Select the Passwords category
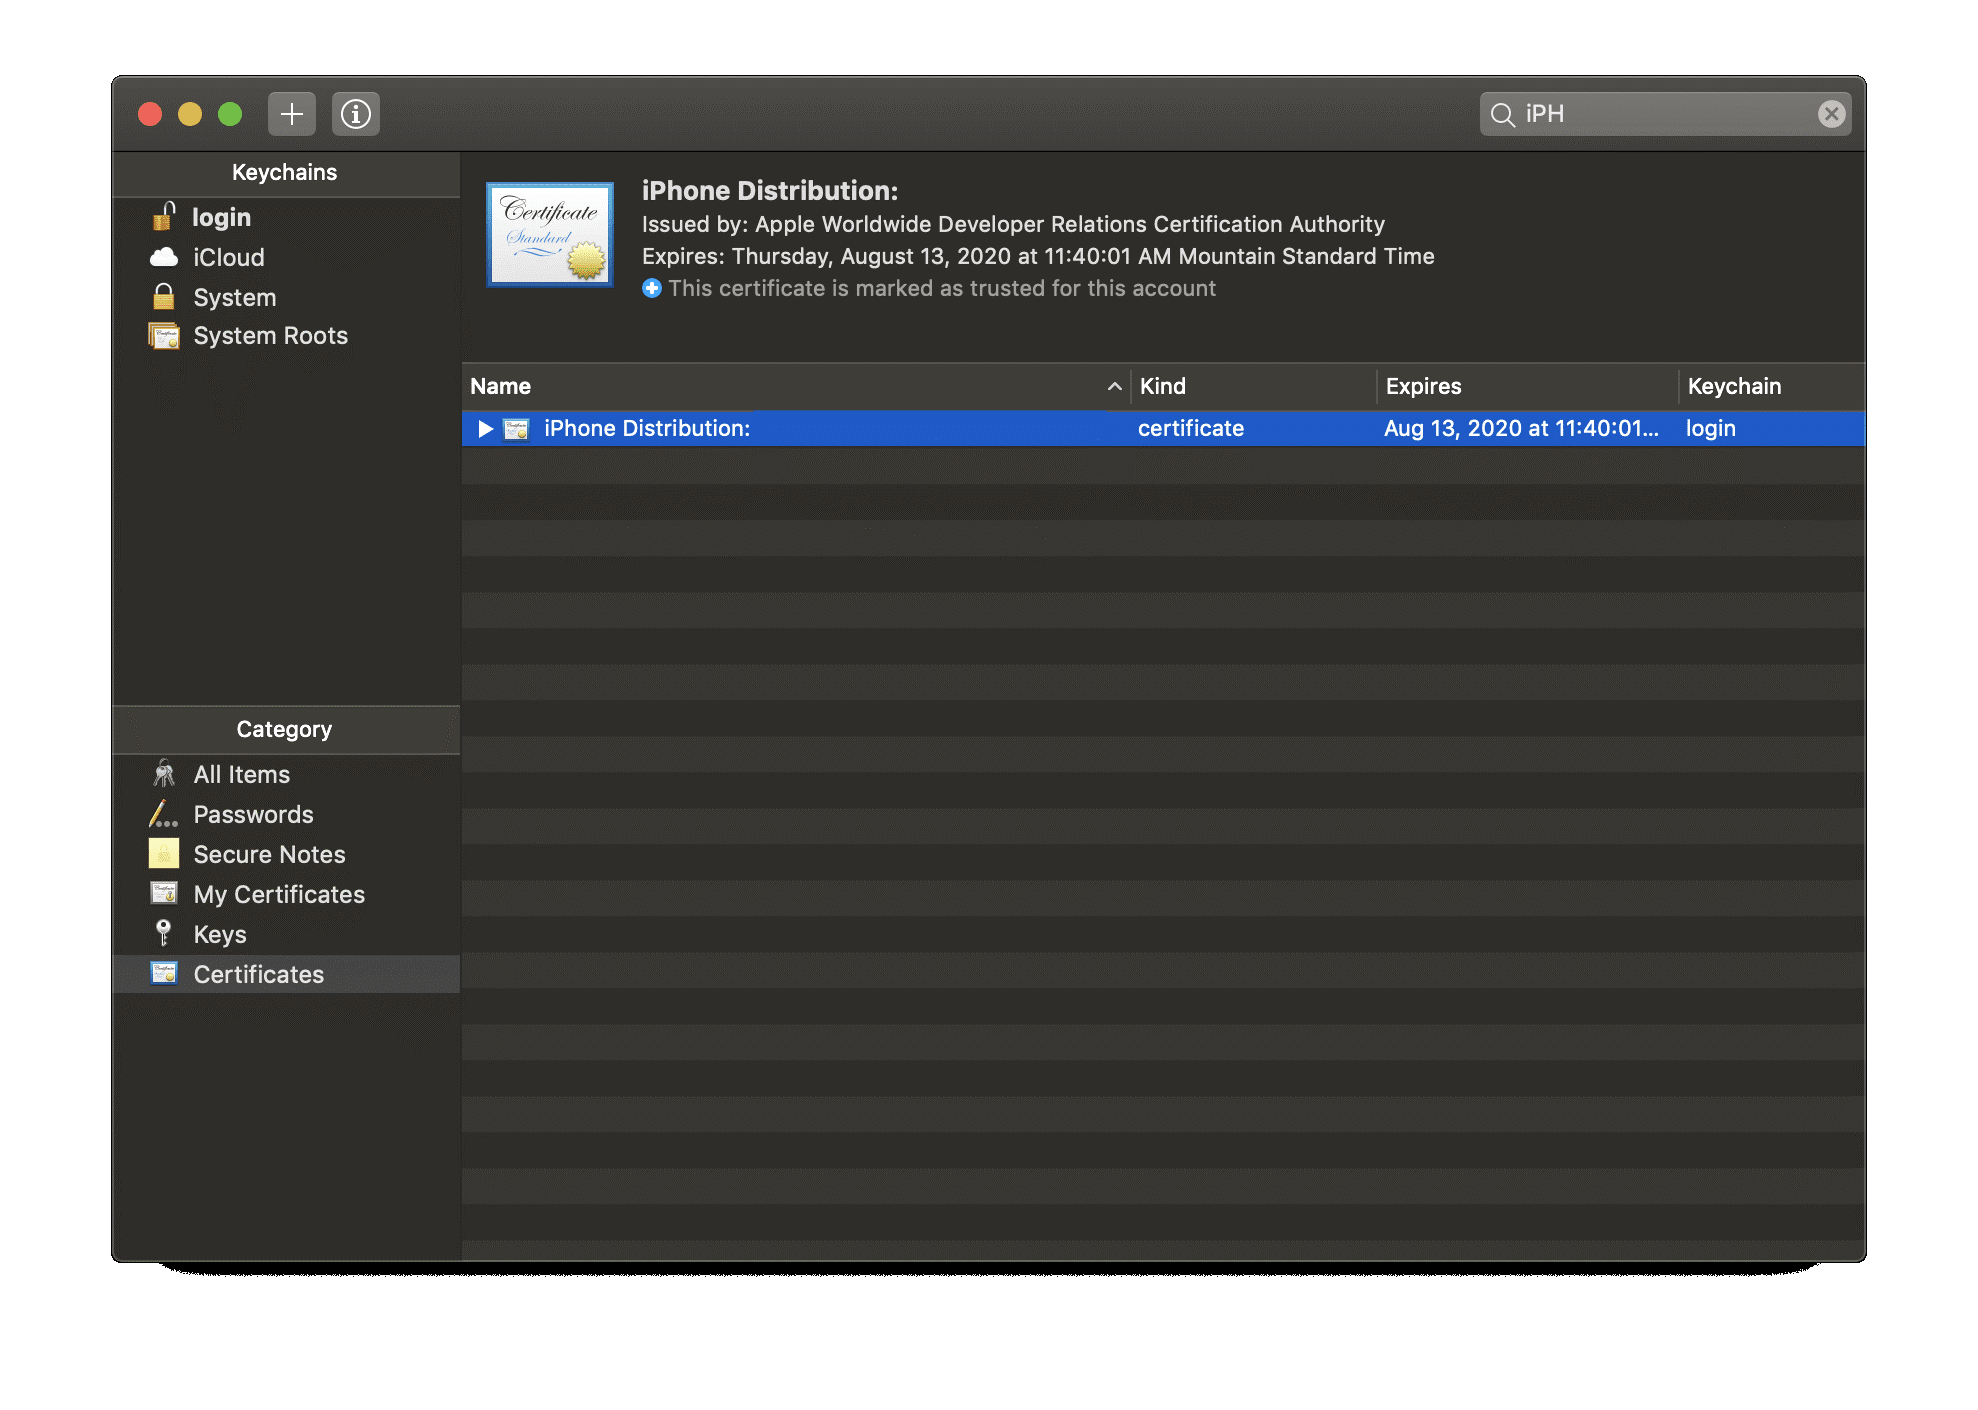This screenshot has width=1978, height=1410. tap(253, 815)
